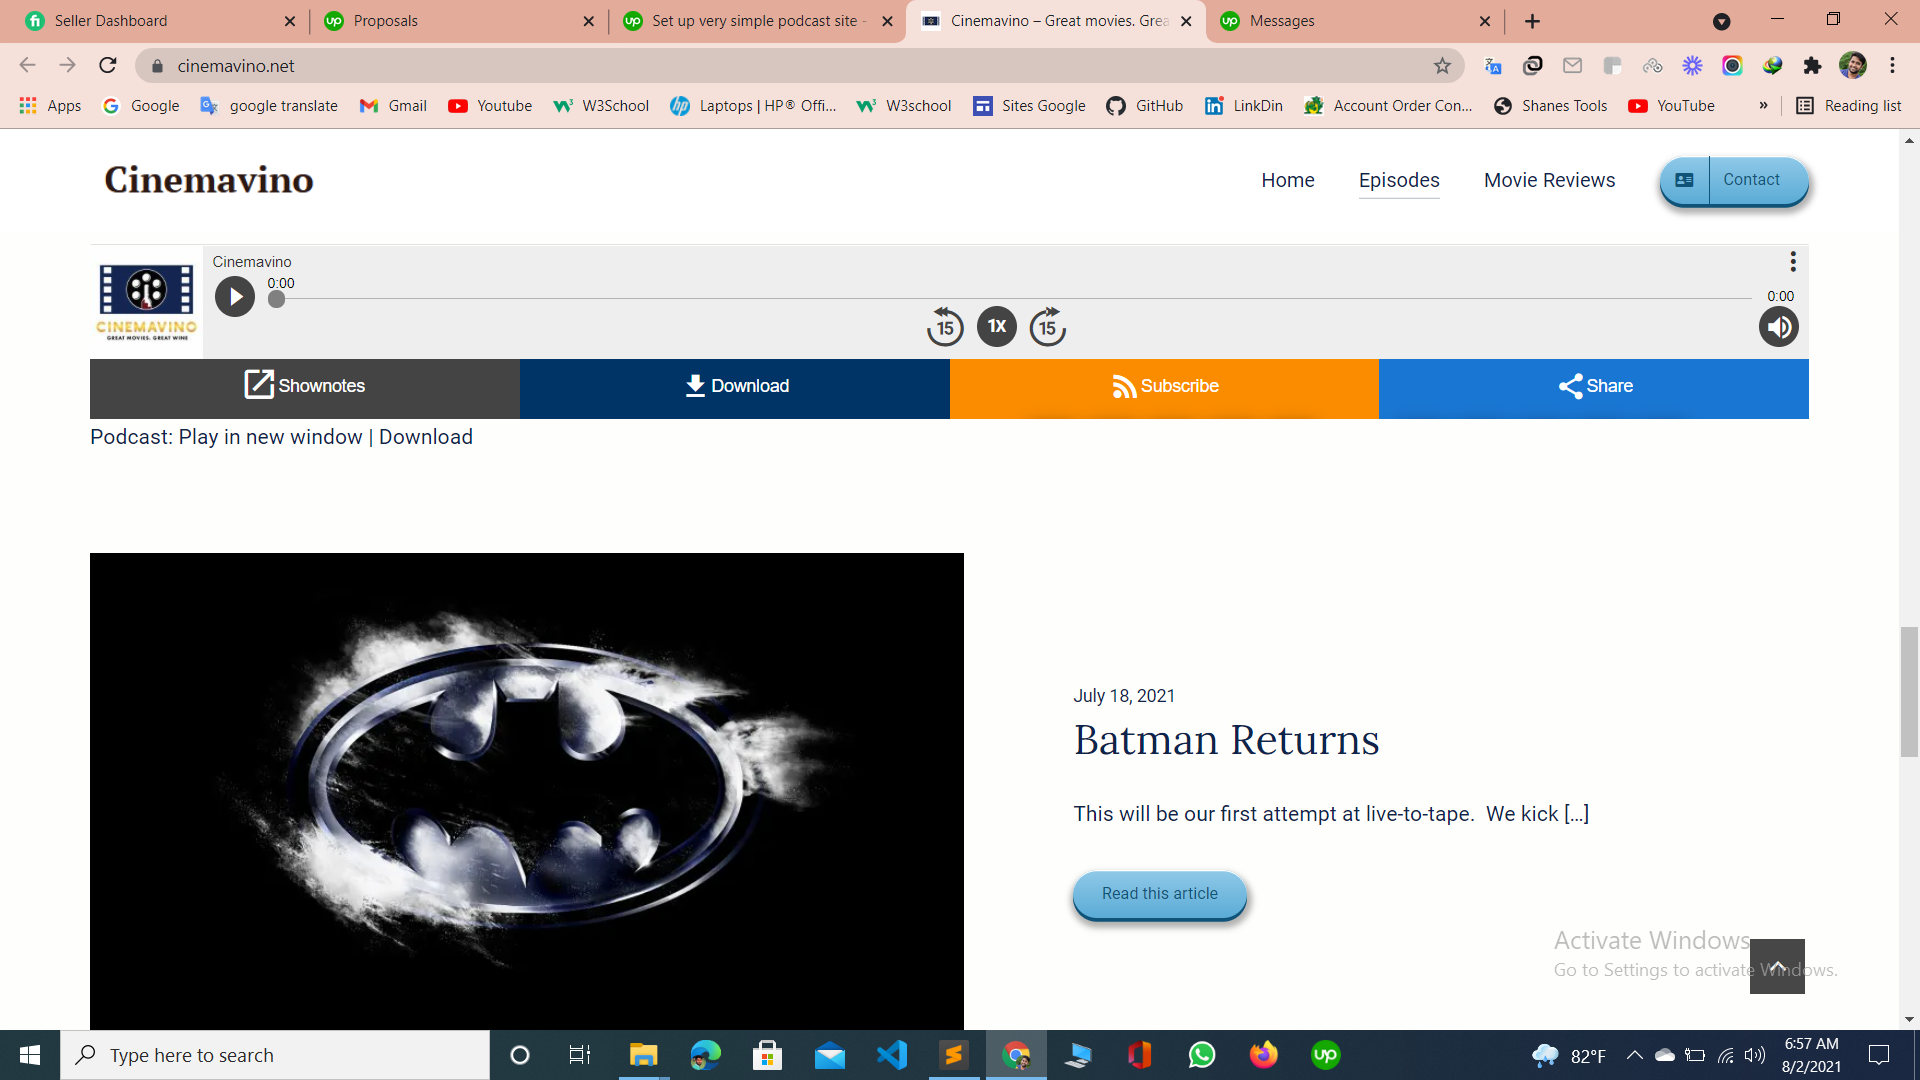The image size is (1920, 1080).
Task: Change the 1X playback speed
Action: 997,327
